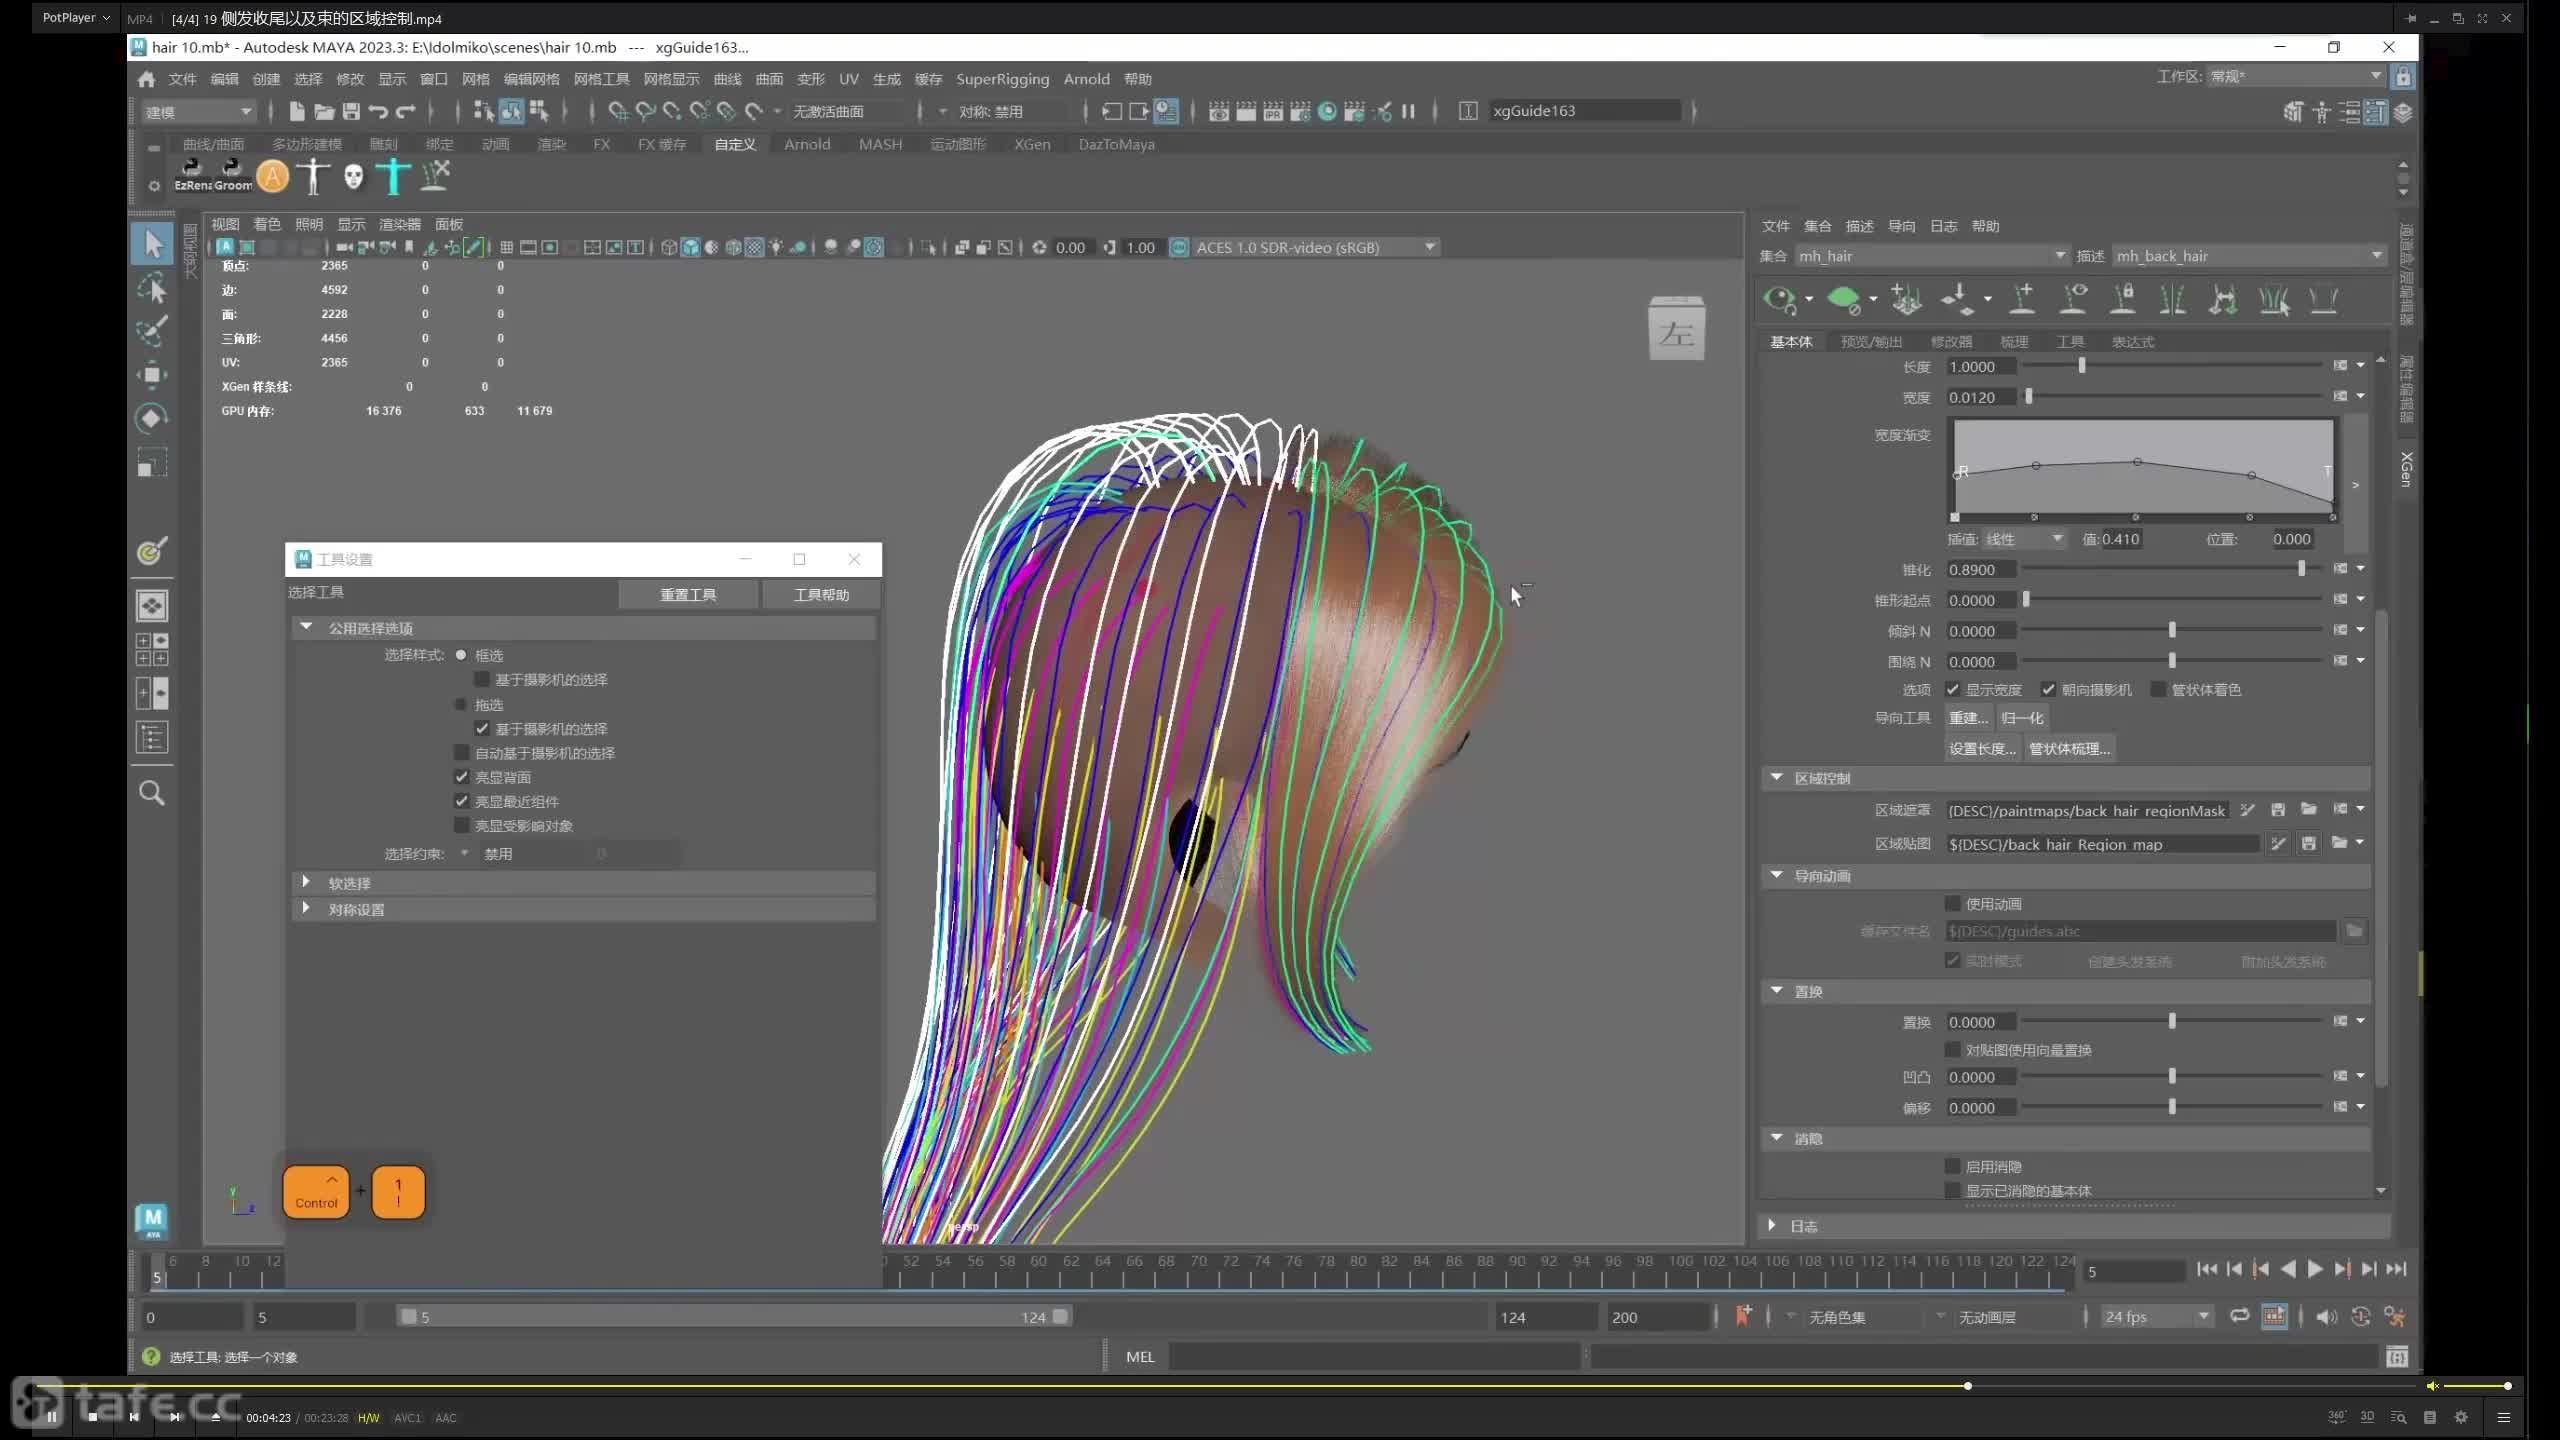Viewport: 2560px width, 1440px height.
Task: Open the modifiers tab in XGen
Action: [1951, 342]
